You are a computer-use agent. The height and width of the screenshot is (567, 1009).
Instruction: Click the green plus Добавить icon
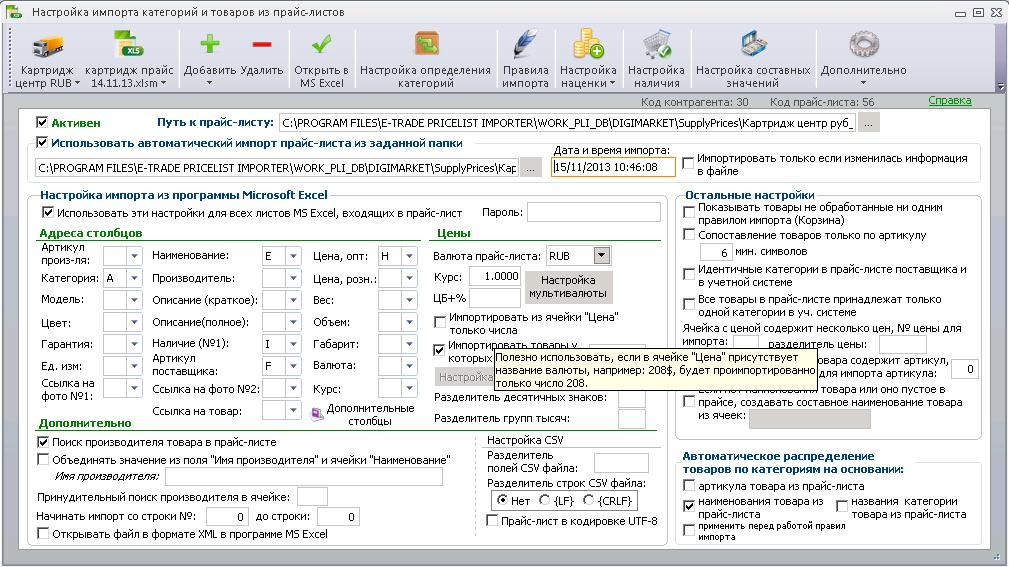(209, 44)
